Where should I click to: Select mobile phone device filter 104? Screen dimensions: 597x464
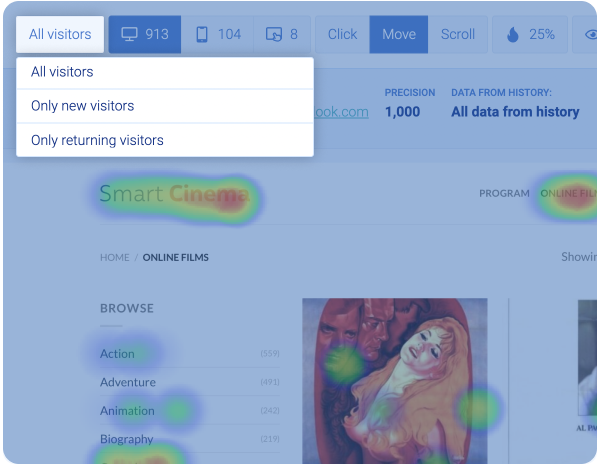click(218, 34)
